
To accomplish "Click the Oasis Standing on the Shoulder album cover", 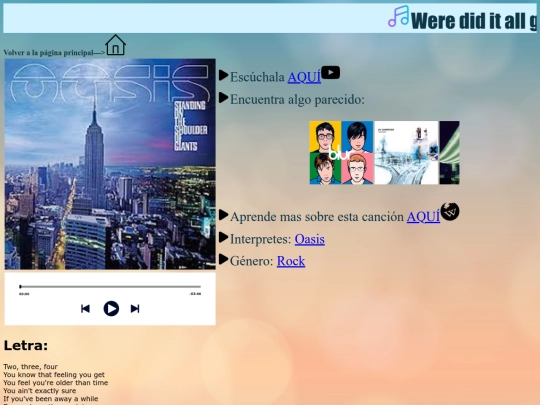I will [x=110, y=164].
